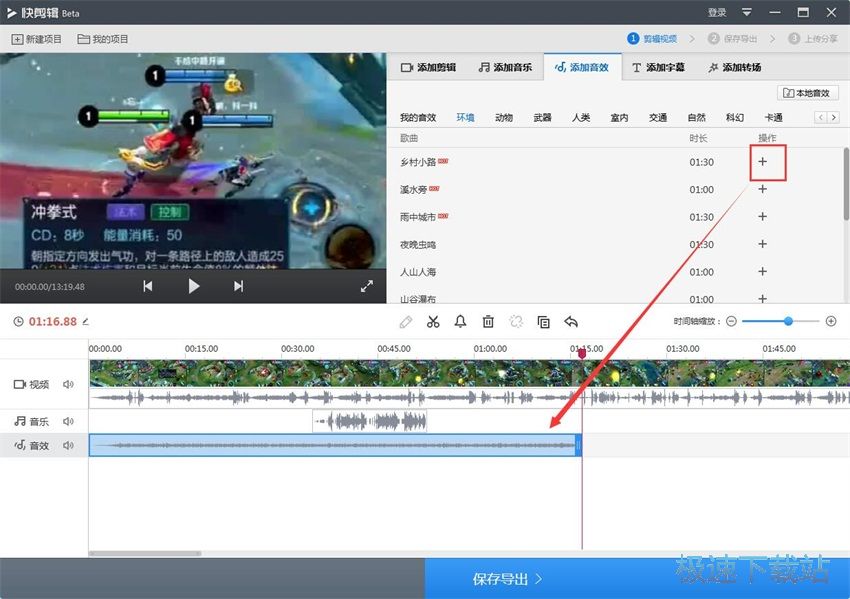Open the 添加音乐 tab
The height and width of the screenshot is (599, 850).
pyautogui.click(x=505, y=67)
